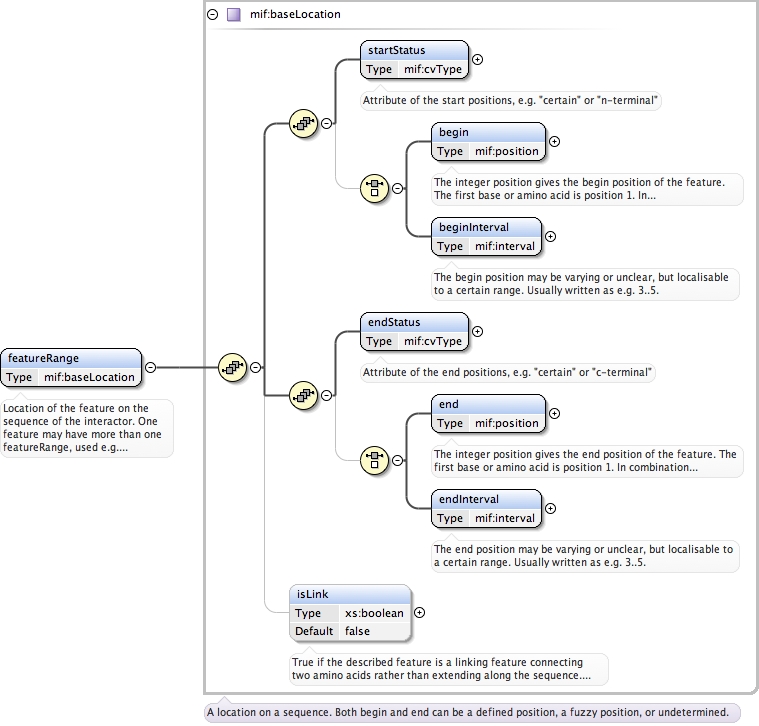This screenshot has height=726, width=759.
Task: Collapse the mif:baseLocation group
Action: click(x=212, y=15)
